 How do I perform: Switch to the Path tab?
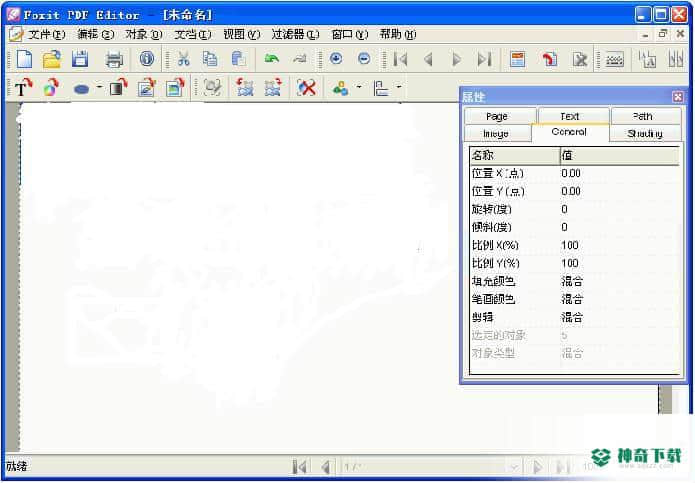point(646,116)
